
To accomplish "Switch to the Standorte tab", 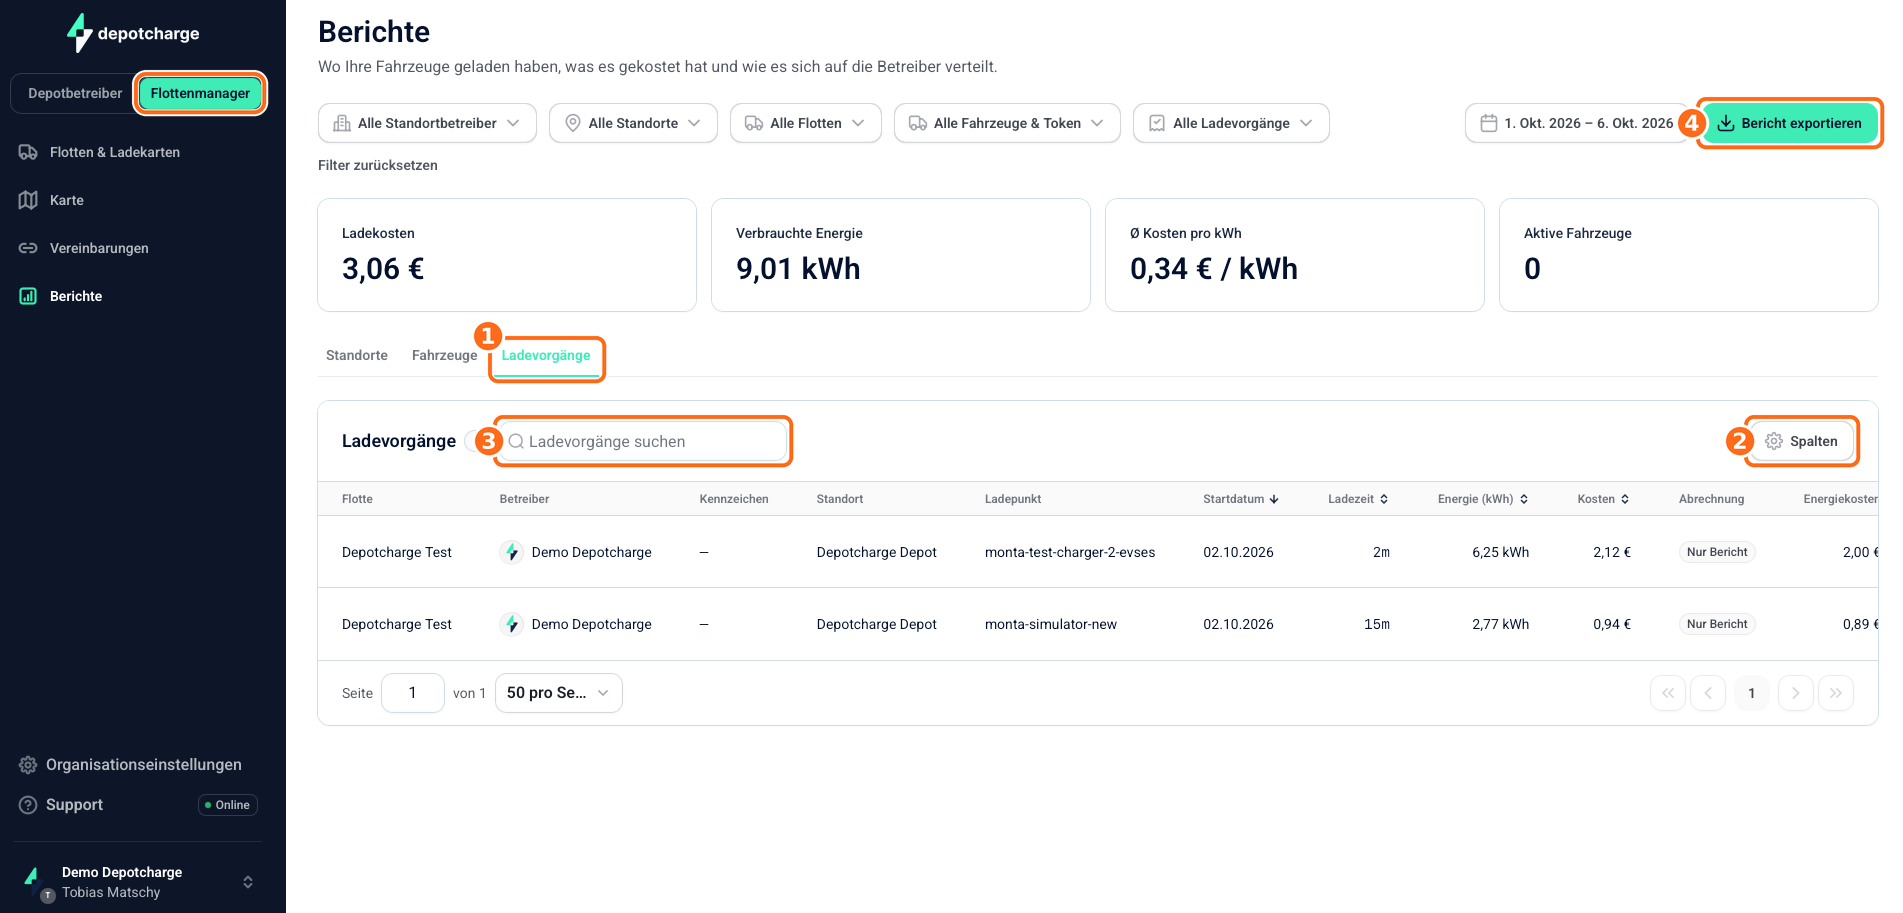I will pyautogui.click(x=357, y=355).
